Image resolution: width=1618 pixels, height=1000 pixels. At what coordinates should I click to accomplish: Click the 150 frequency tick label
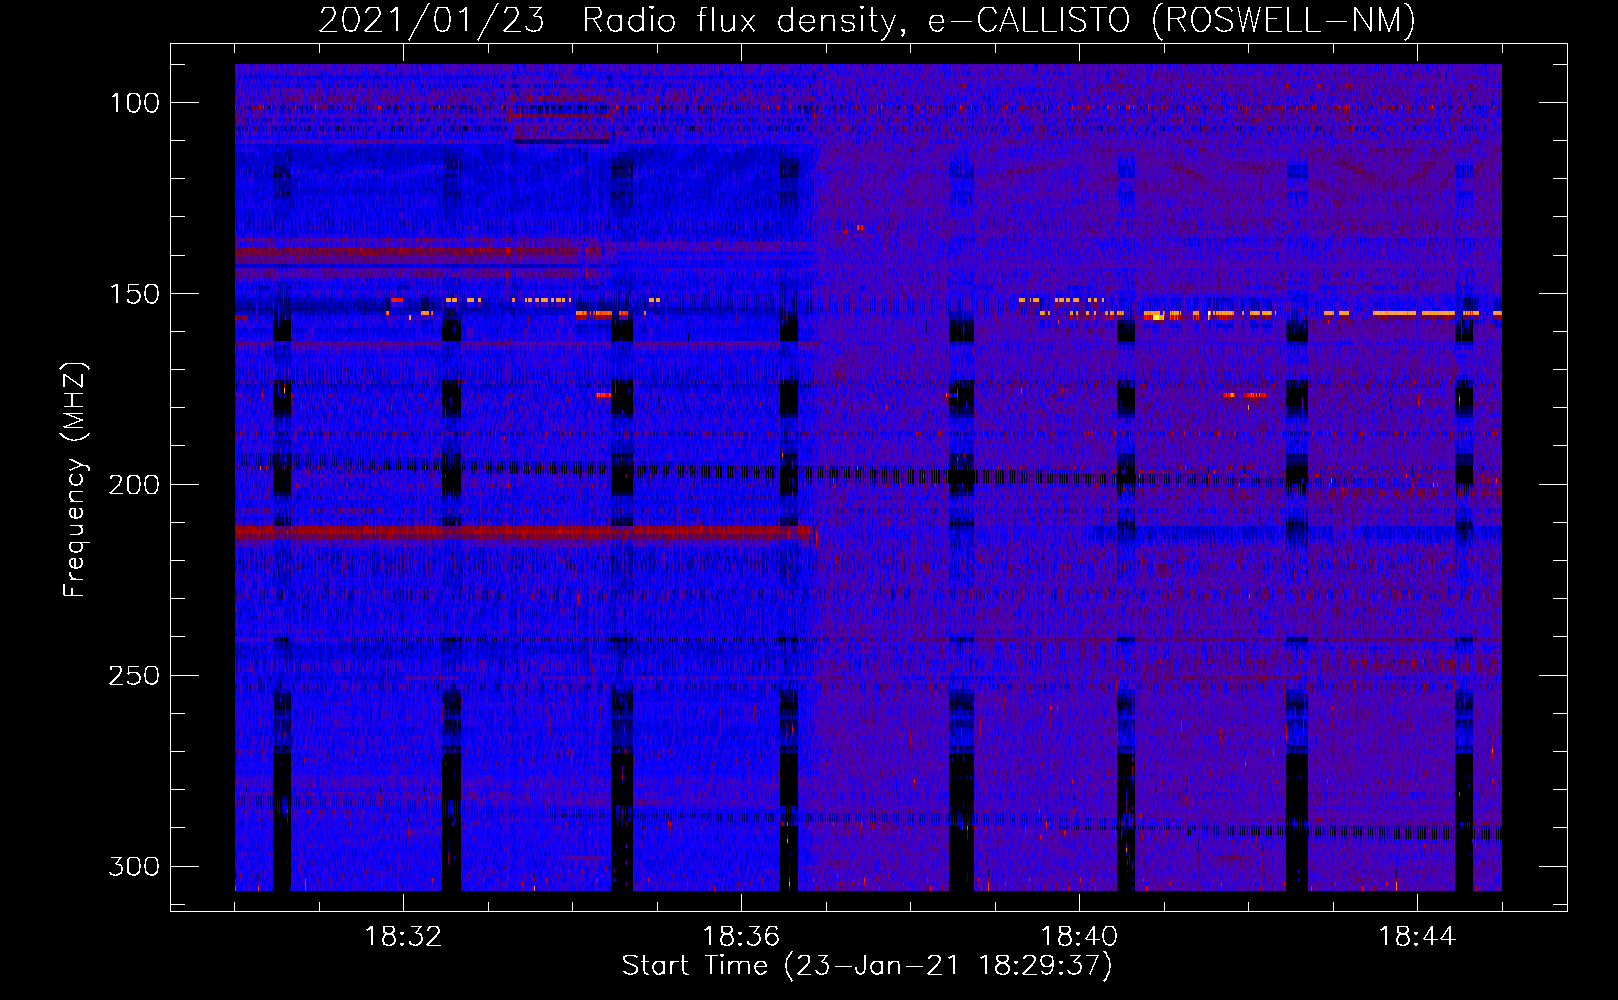point(134,294)
